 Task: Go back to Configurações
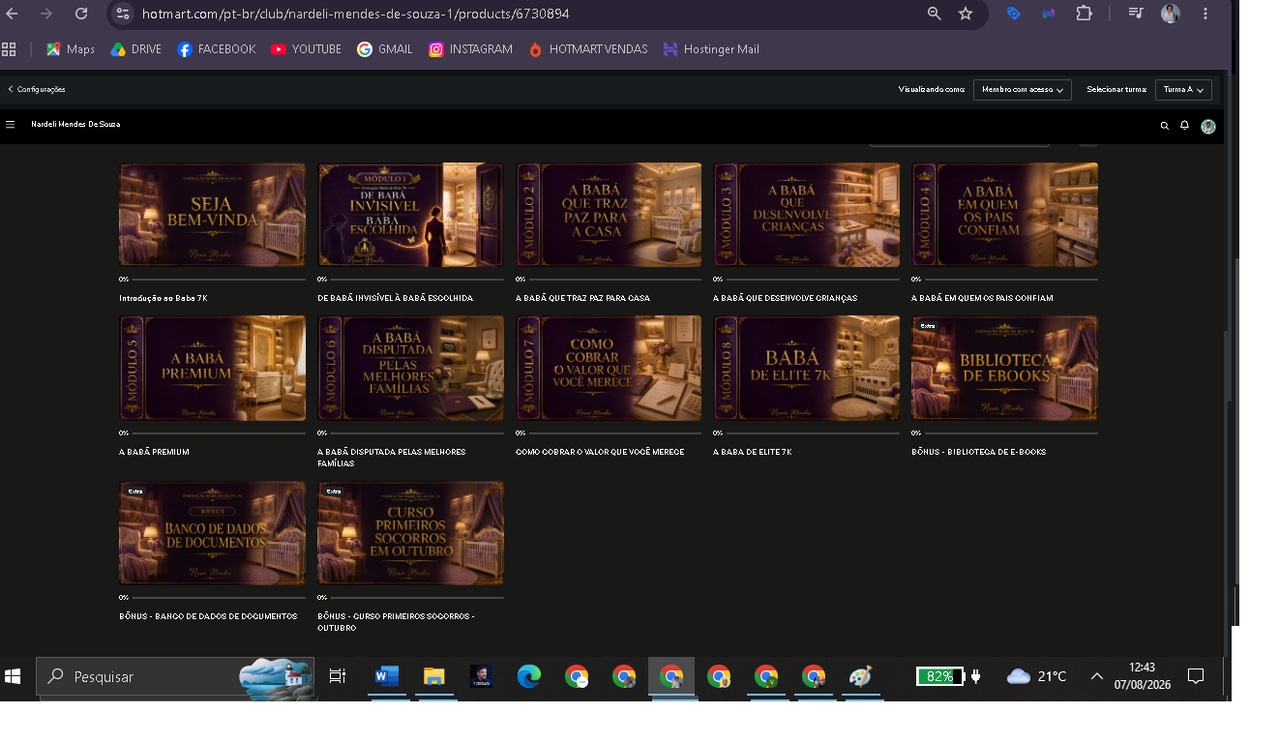coord(37,90)
